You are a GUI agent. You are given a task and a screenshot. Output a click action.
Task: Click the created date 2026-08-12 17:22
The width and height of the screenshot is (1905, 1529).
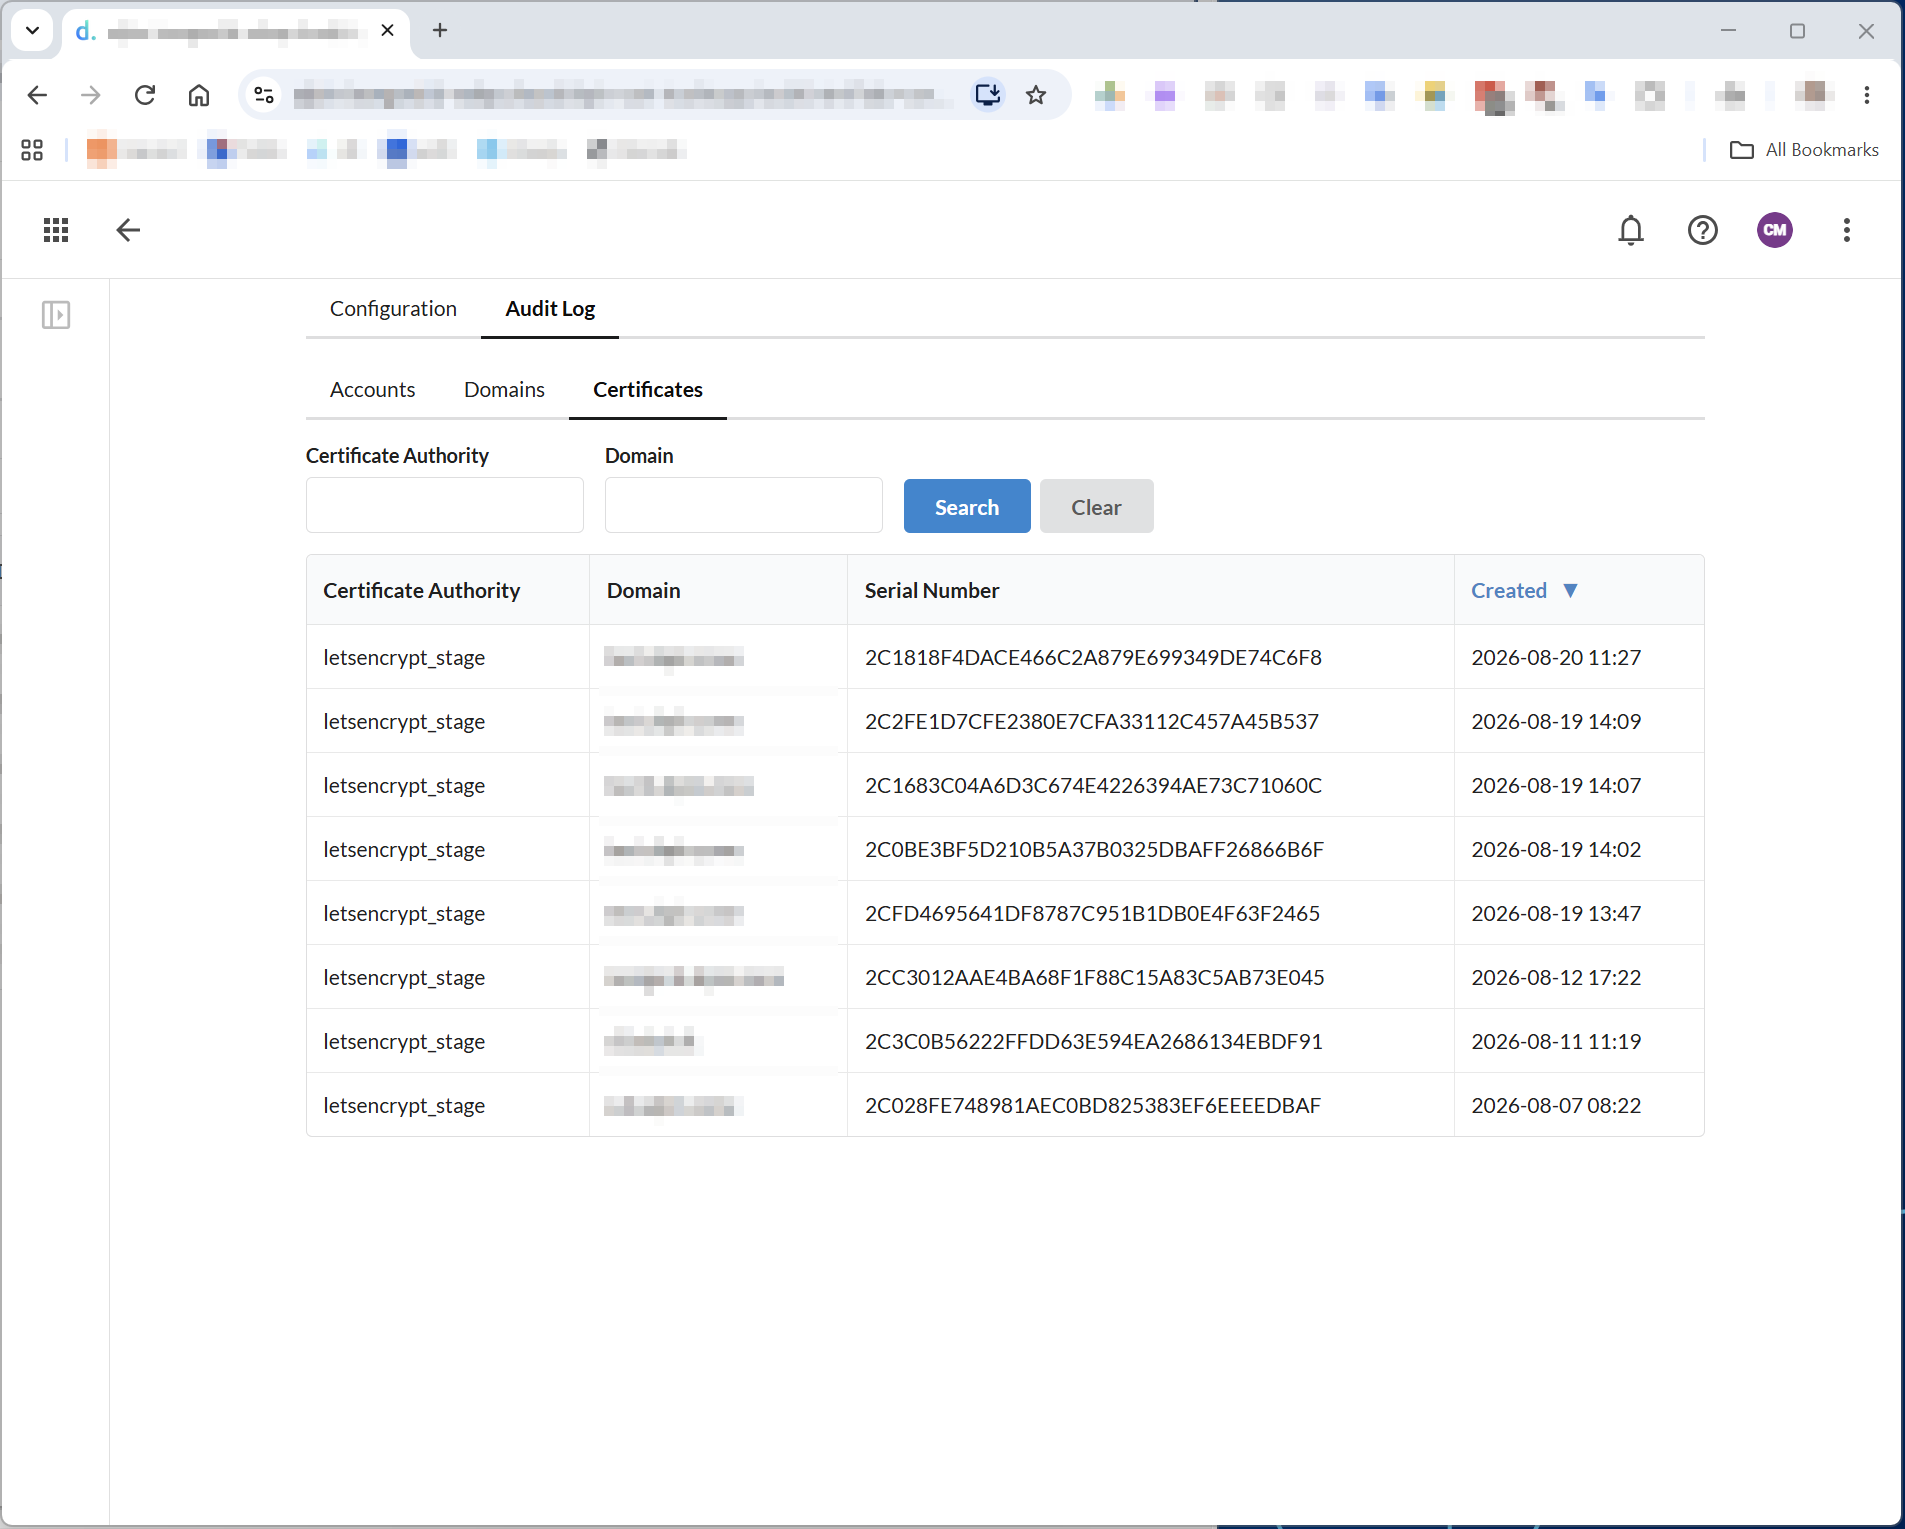[x=1556, y=978]
